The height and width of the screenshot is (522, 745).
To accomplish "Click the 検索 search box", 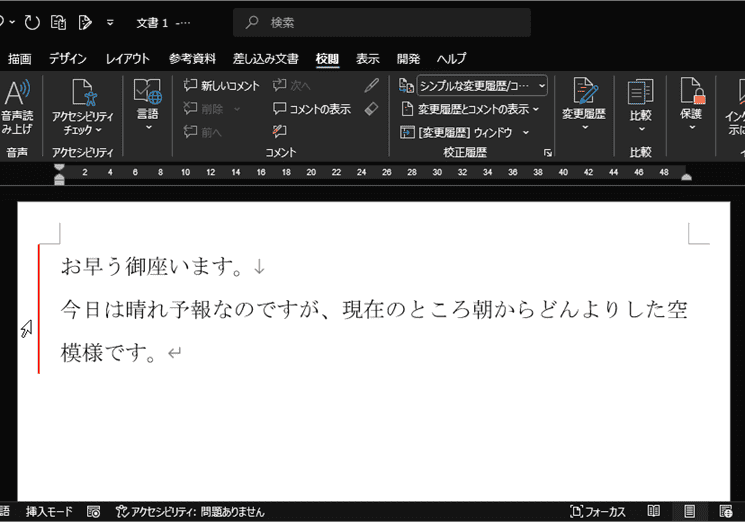I will click(382, 22).
